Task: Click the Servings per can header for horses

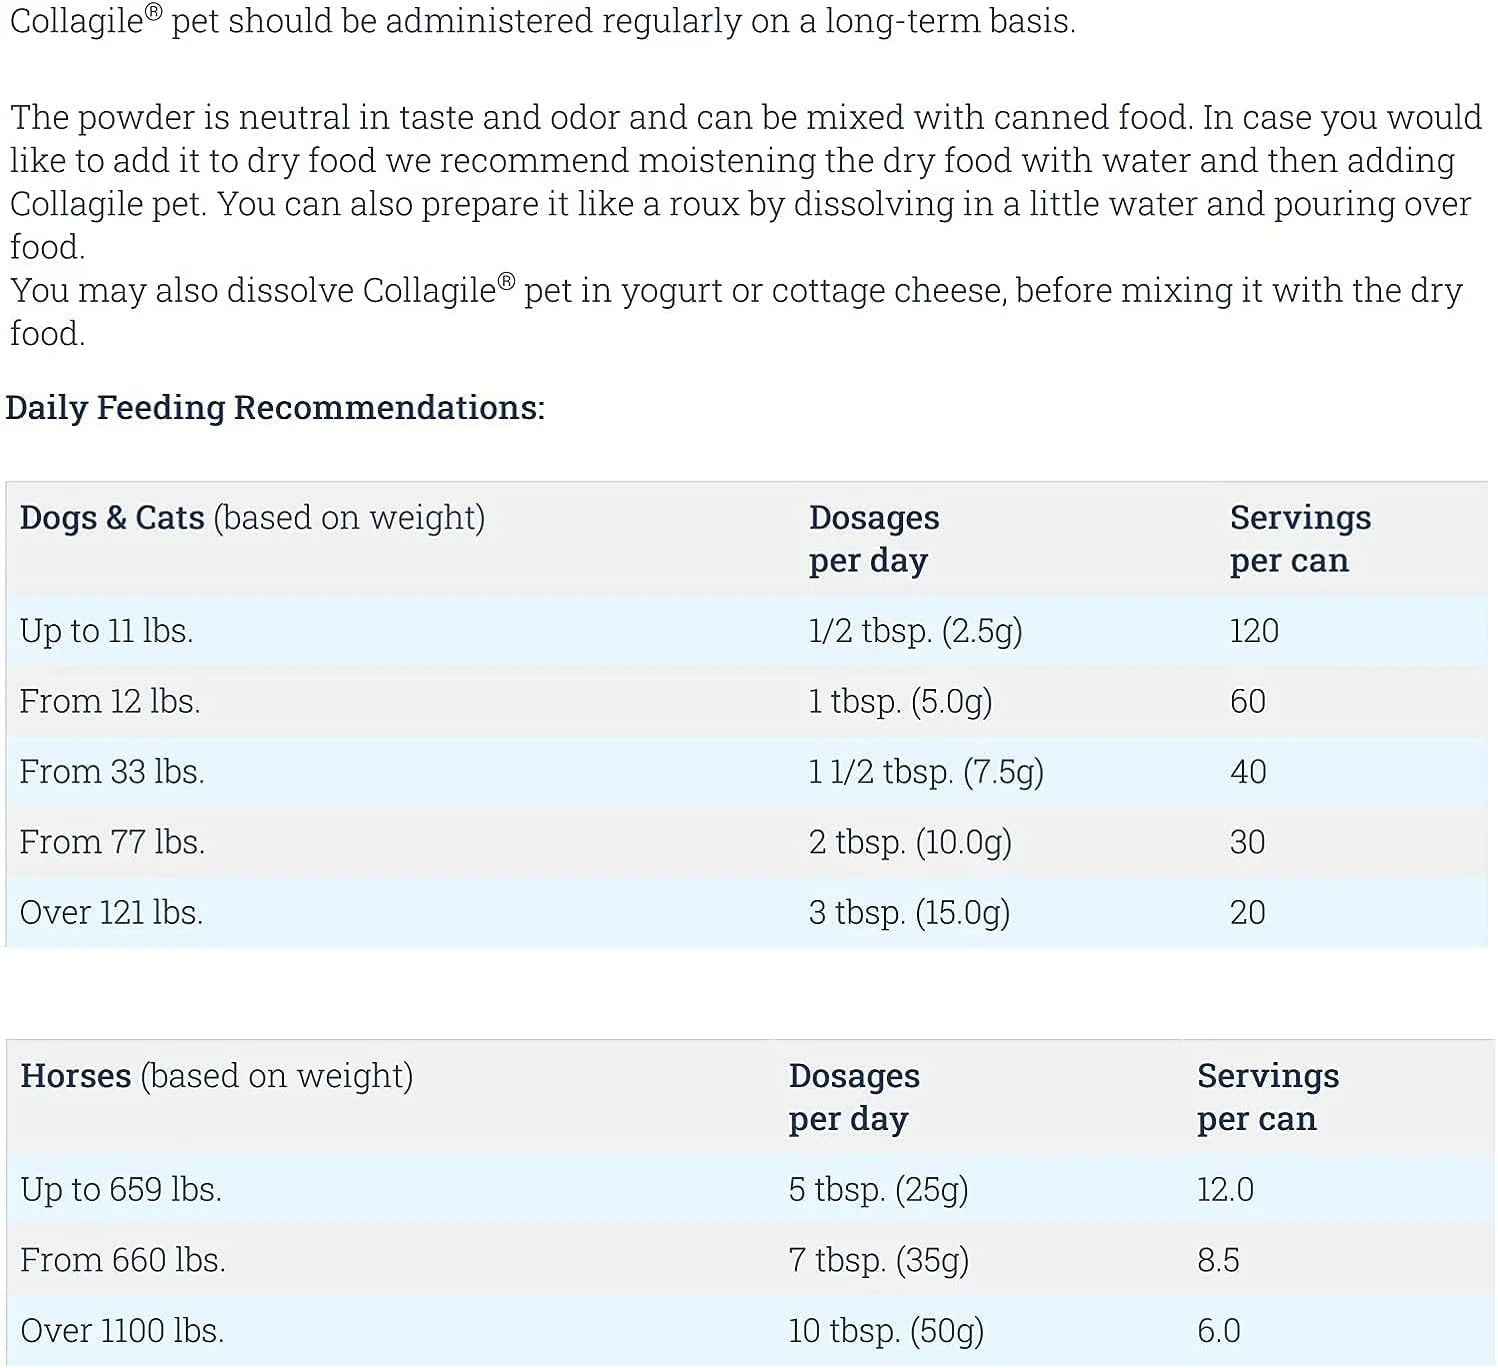Action: (1267, 1097)
